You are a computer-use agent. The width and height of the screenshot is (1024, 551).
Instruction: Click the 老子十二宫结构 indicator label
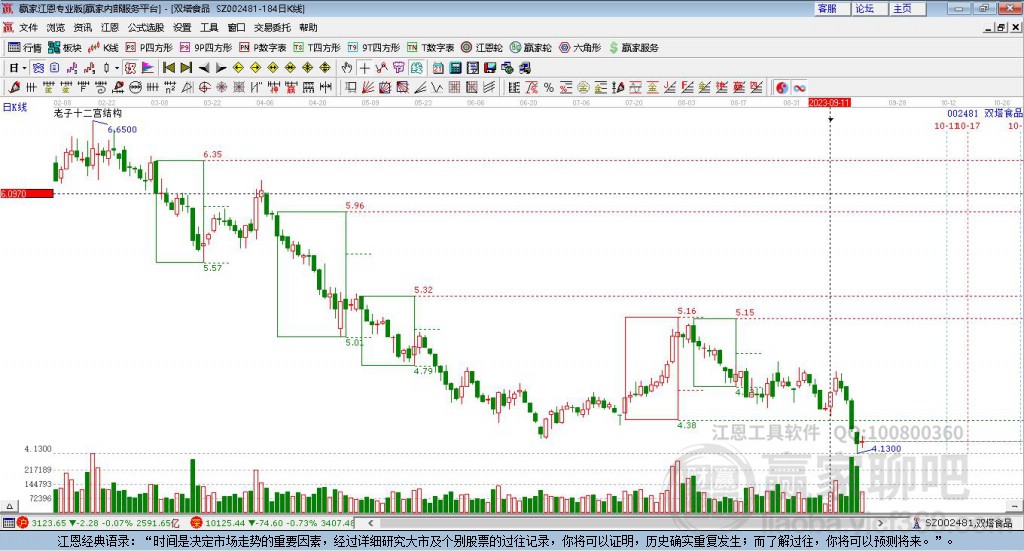click(88, 113)
